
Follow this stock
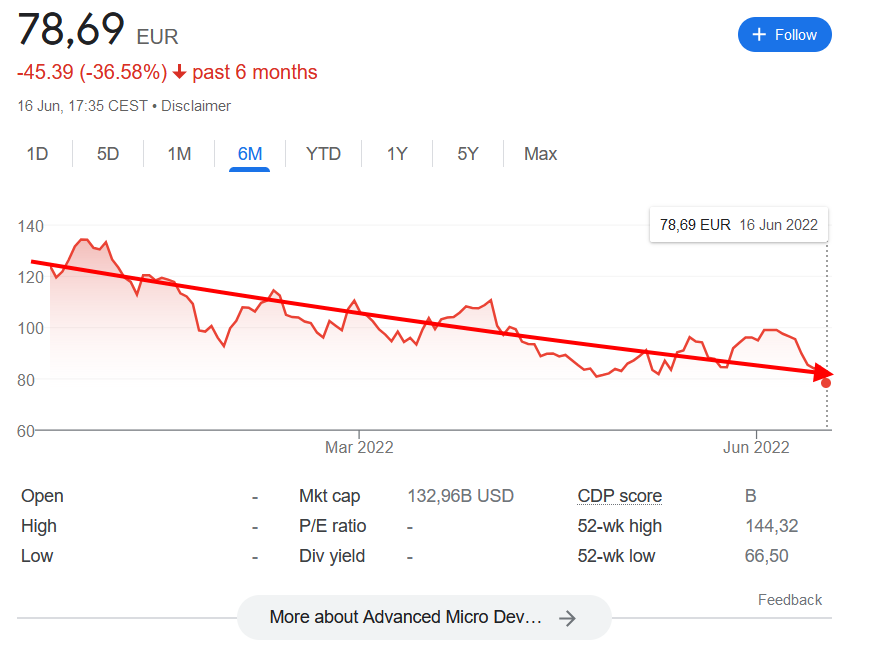click(x=784, y=35)
